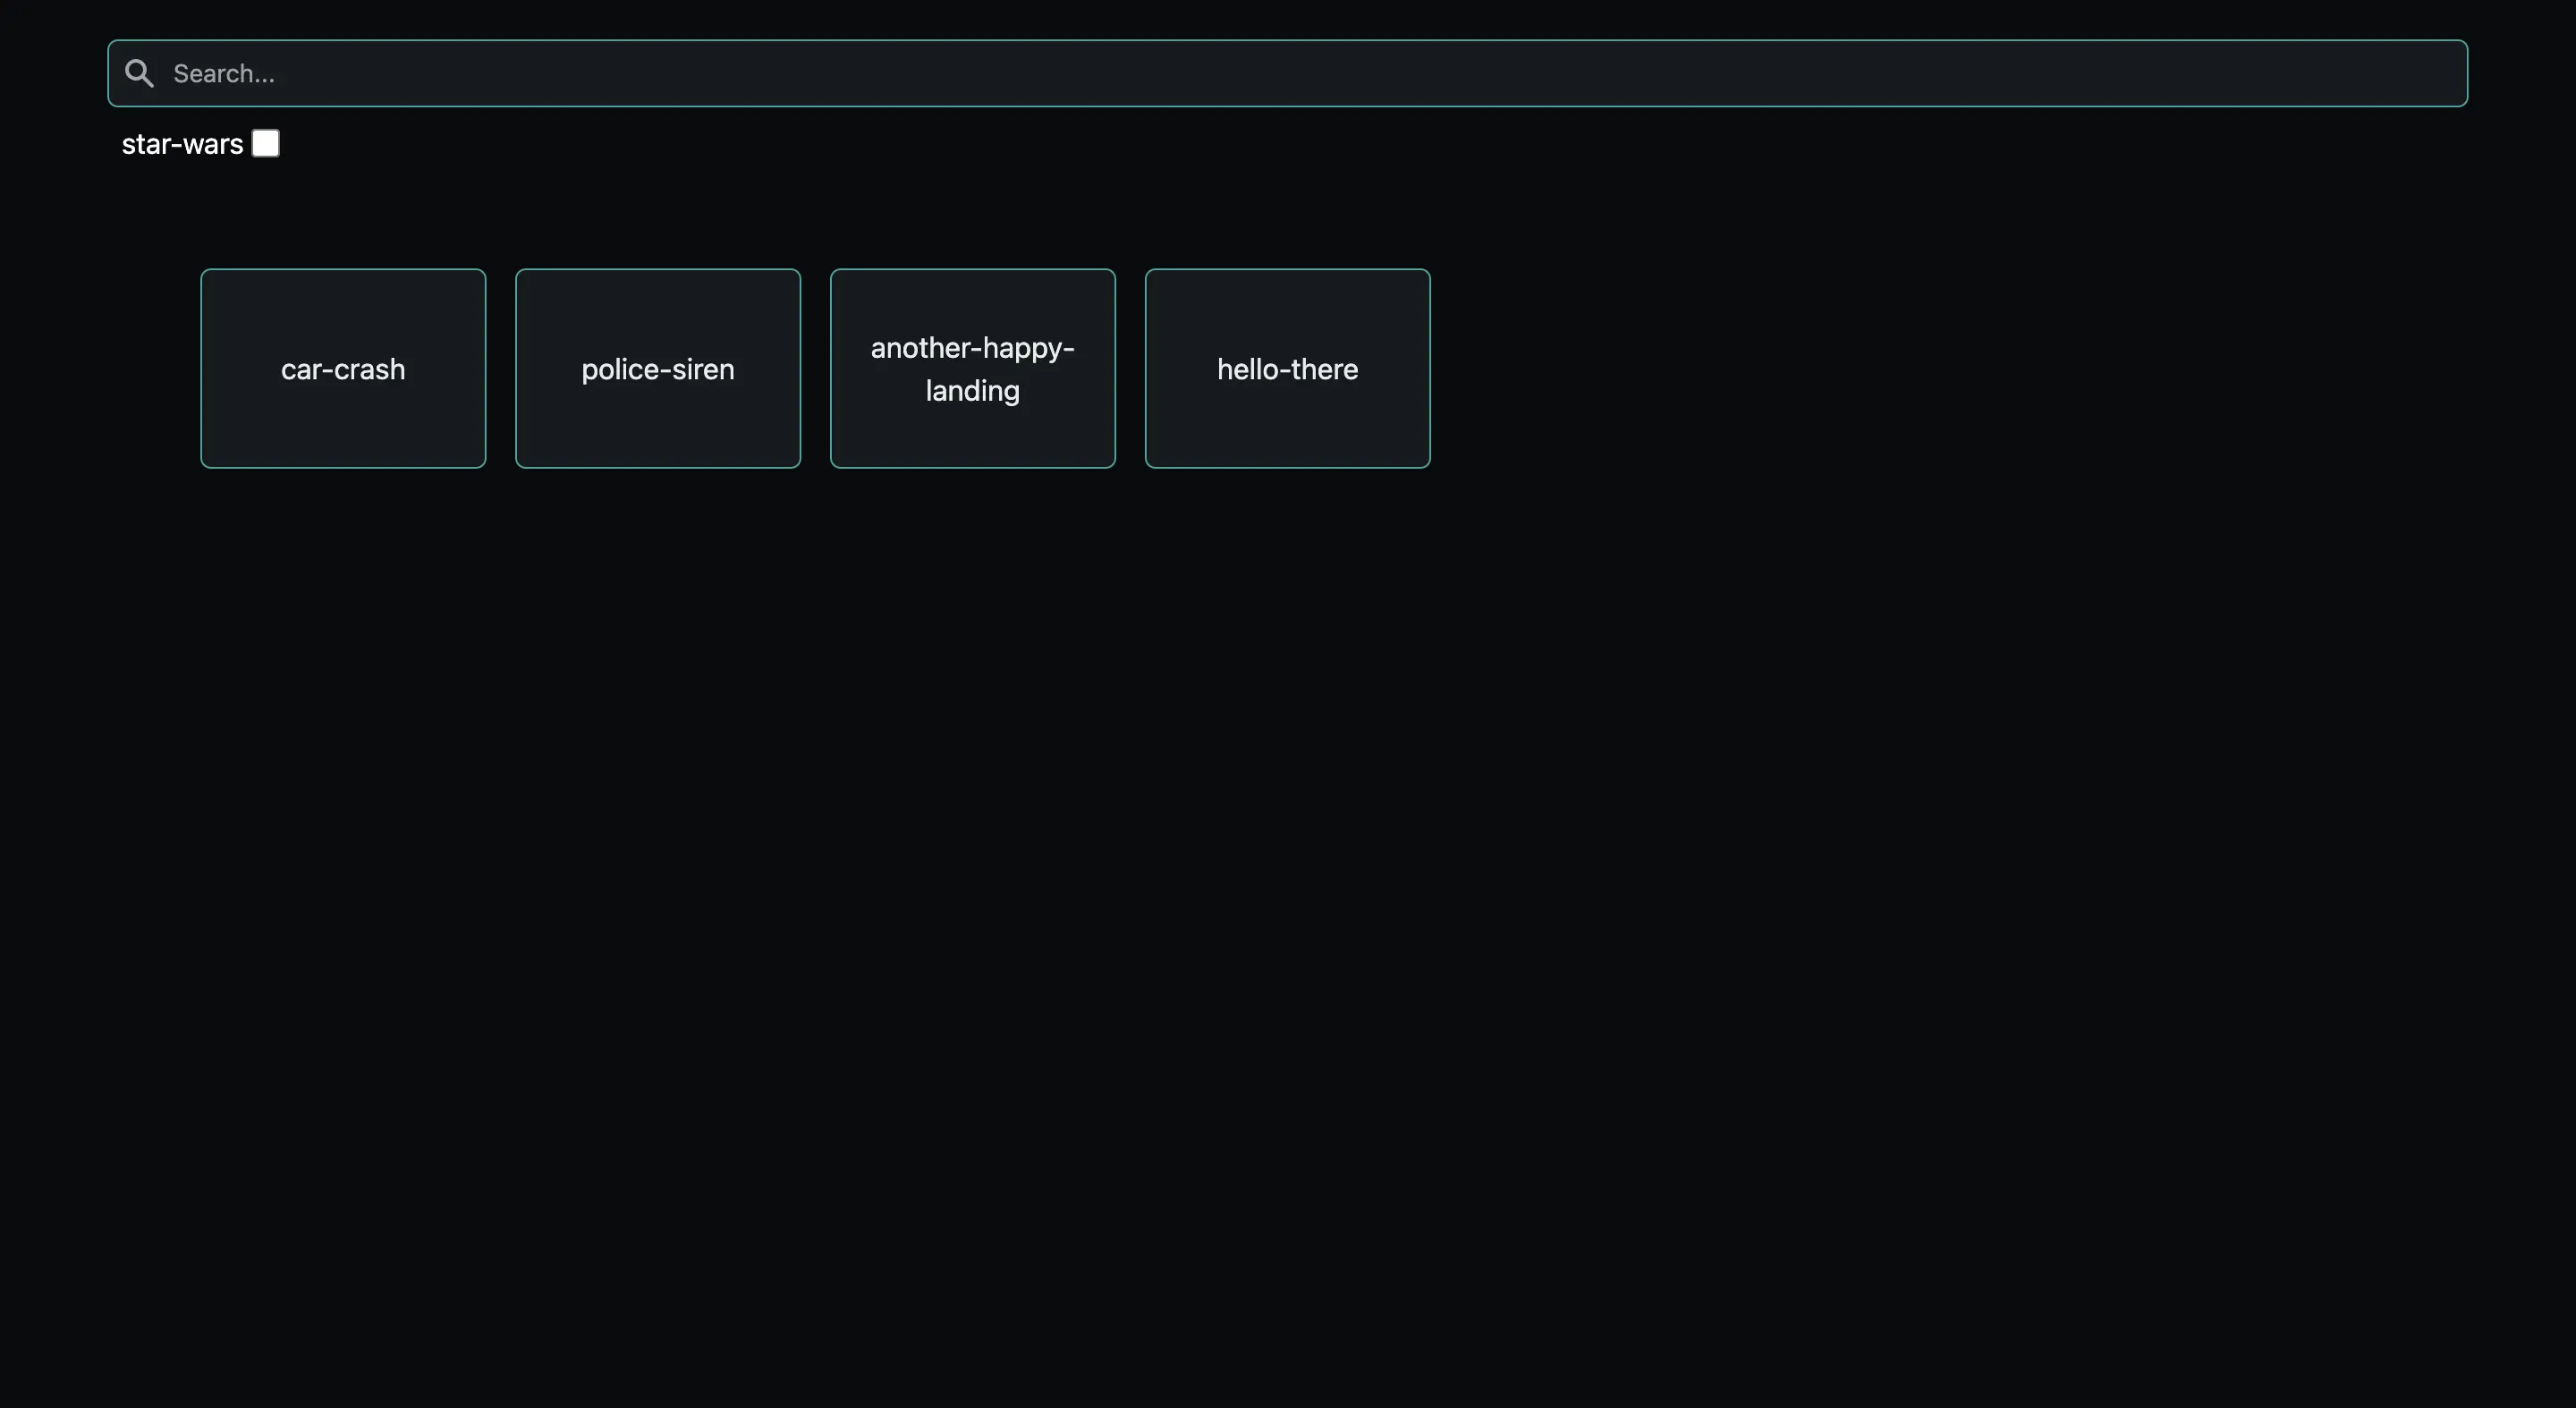Click the another-happy-landing card title
Screen dimensions: 2576x1408
tap(972, 369)
